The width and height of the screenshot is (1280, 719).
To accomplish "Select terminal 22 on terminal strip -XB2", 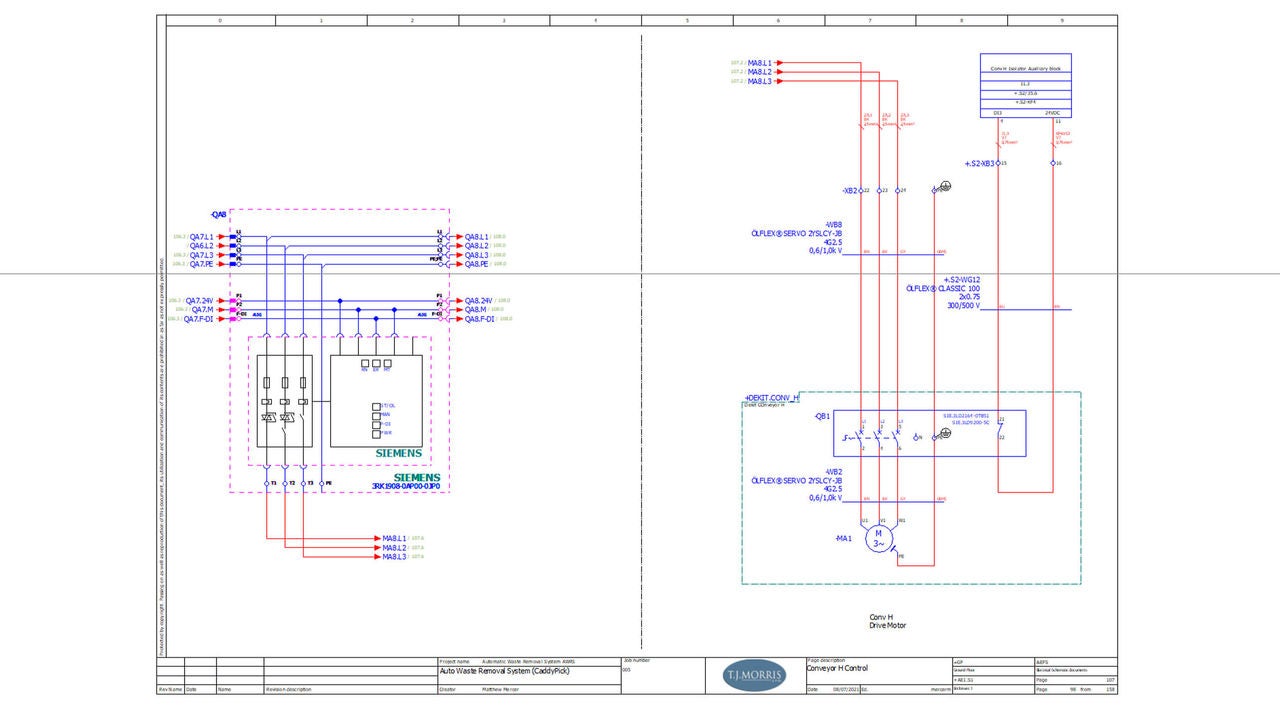I will pos(860,190).
